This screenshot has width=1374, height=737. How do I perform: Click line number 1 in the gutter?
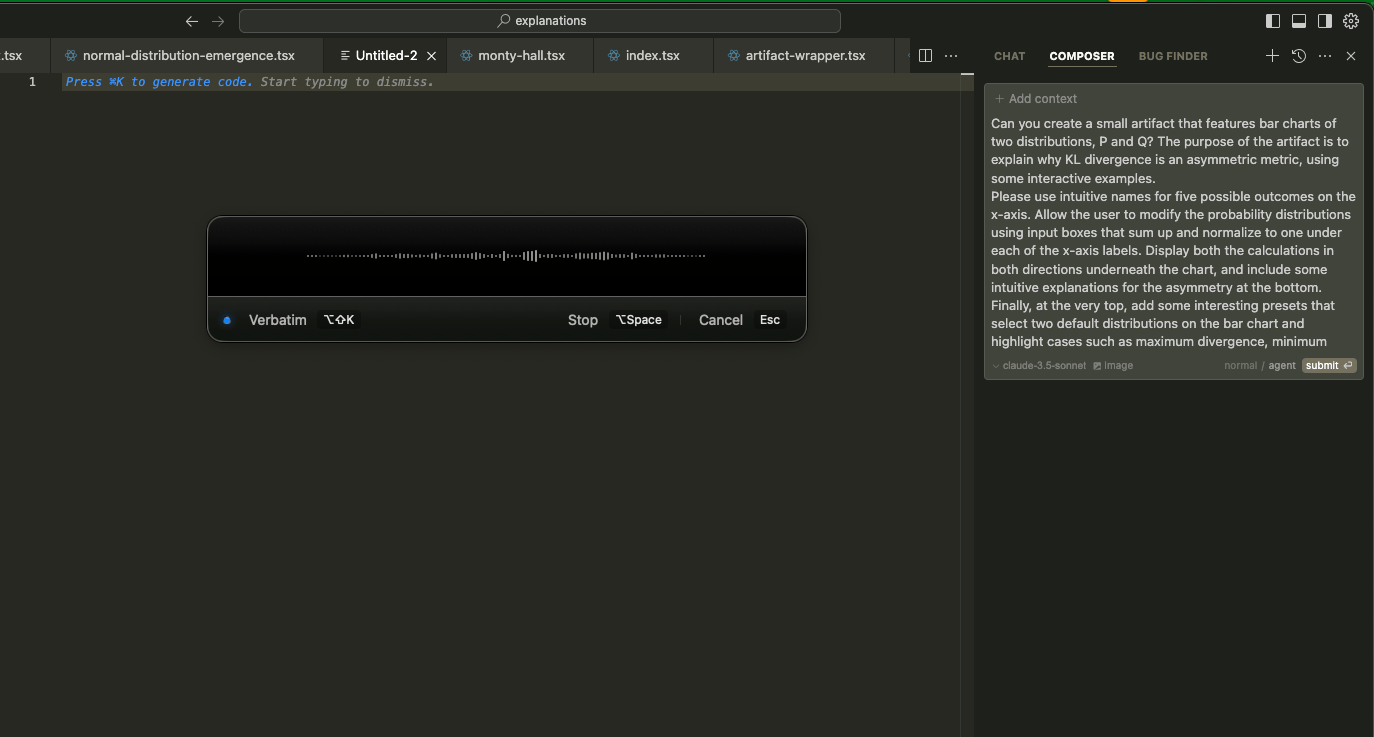[32, 82]
